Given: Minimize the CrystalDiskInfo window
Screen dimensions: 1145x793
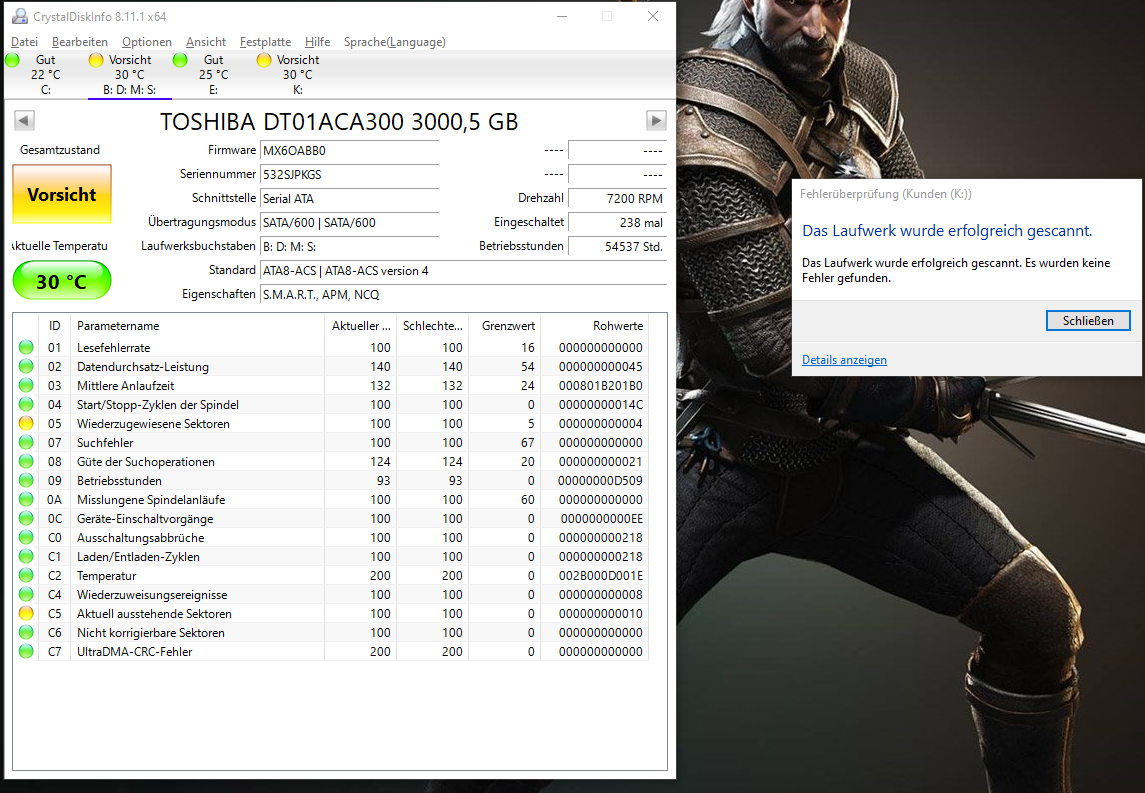Looking at the screenshot, I should 562,16.
